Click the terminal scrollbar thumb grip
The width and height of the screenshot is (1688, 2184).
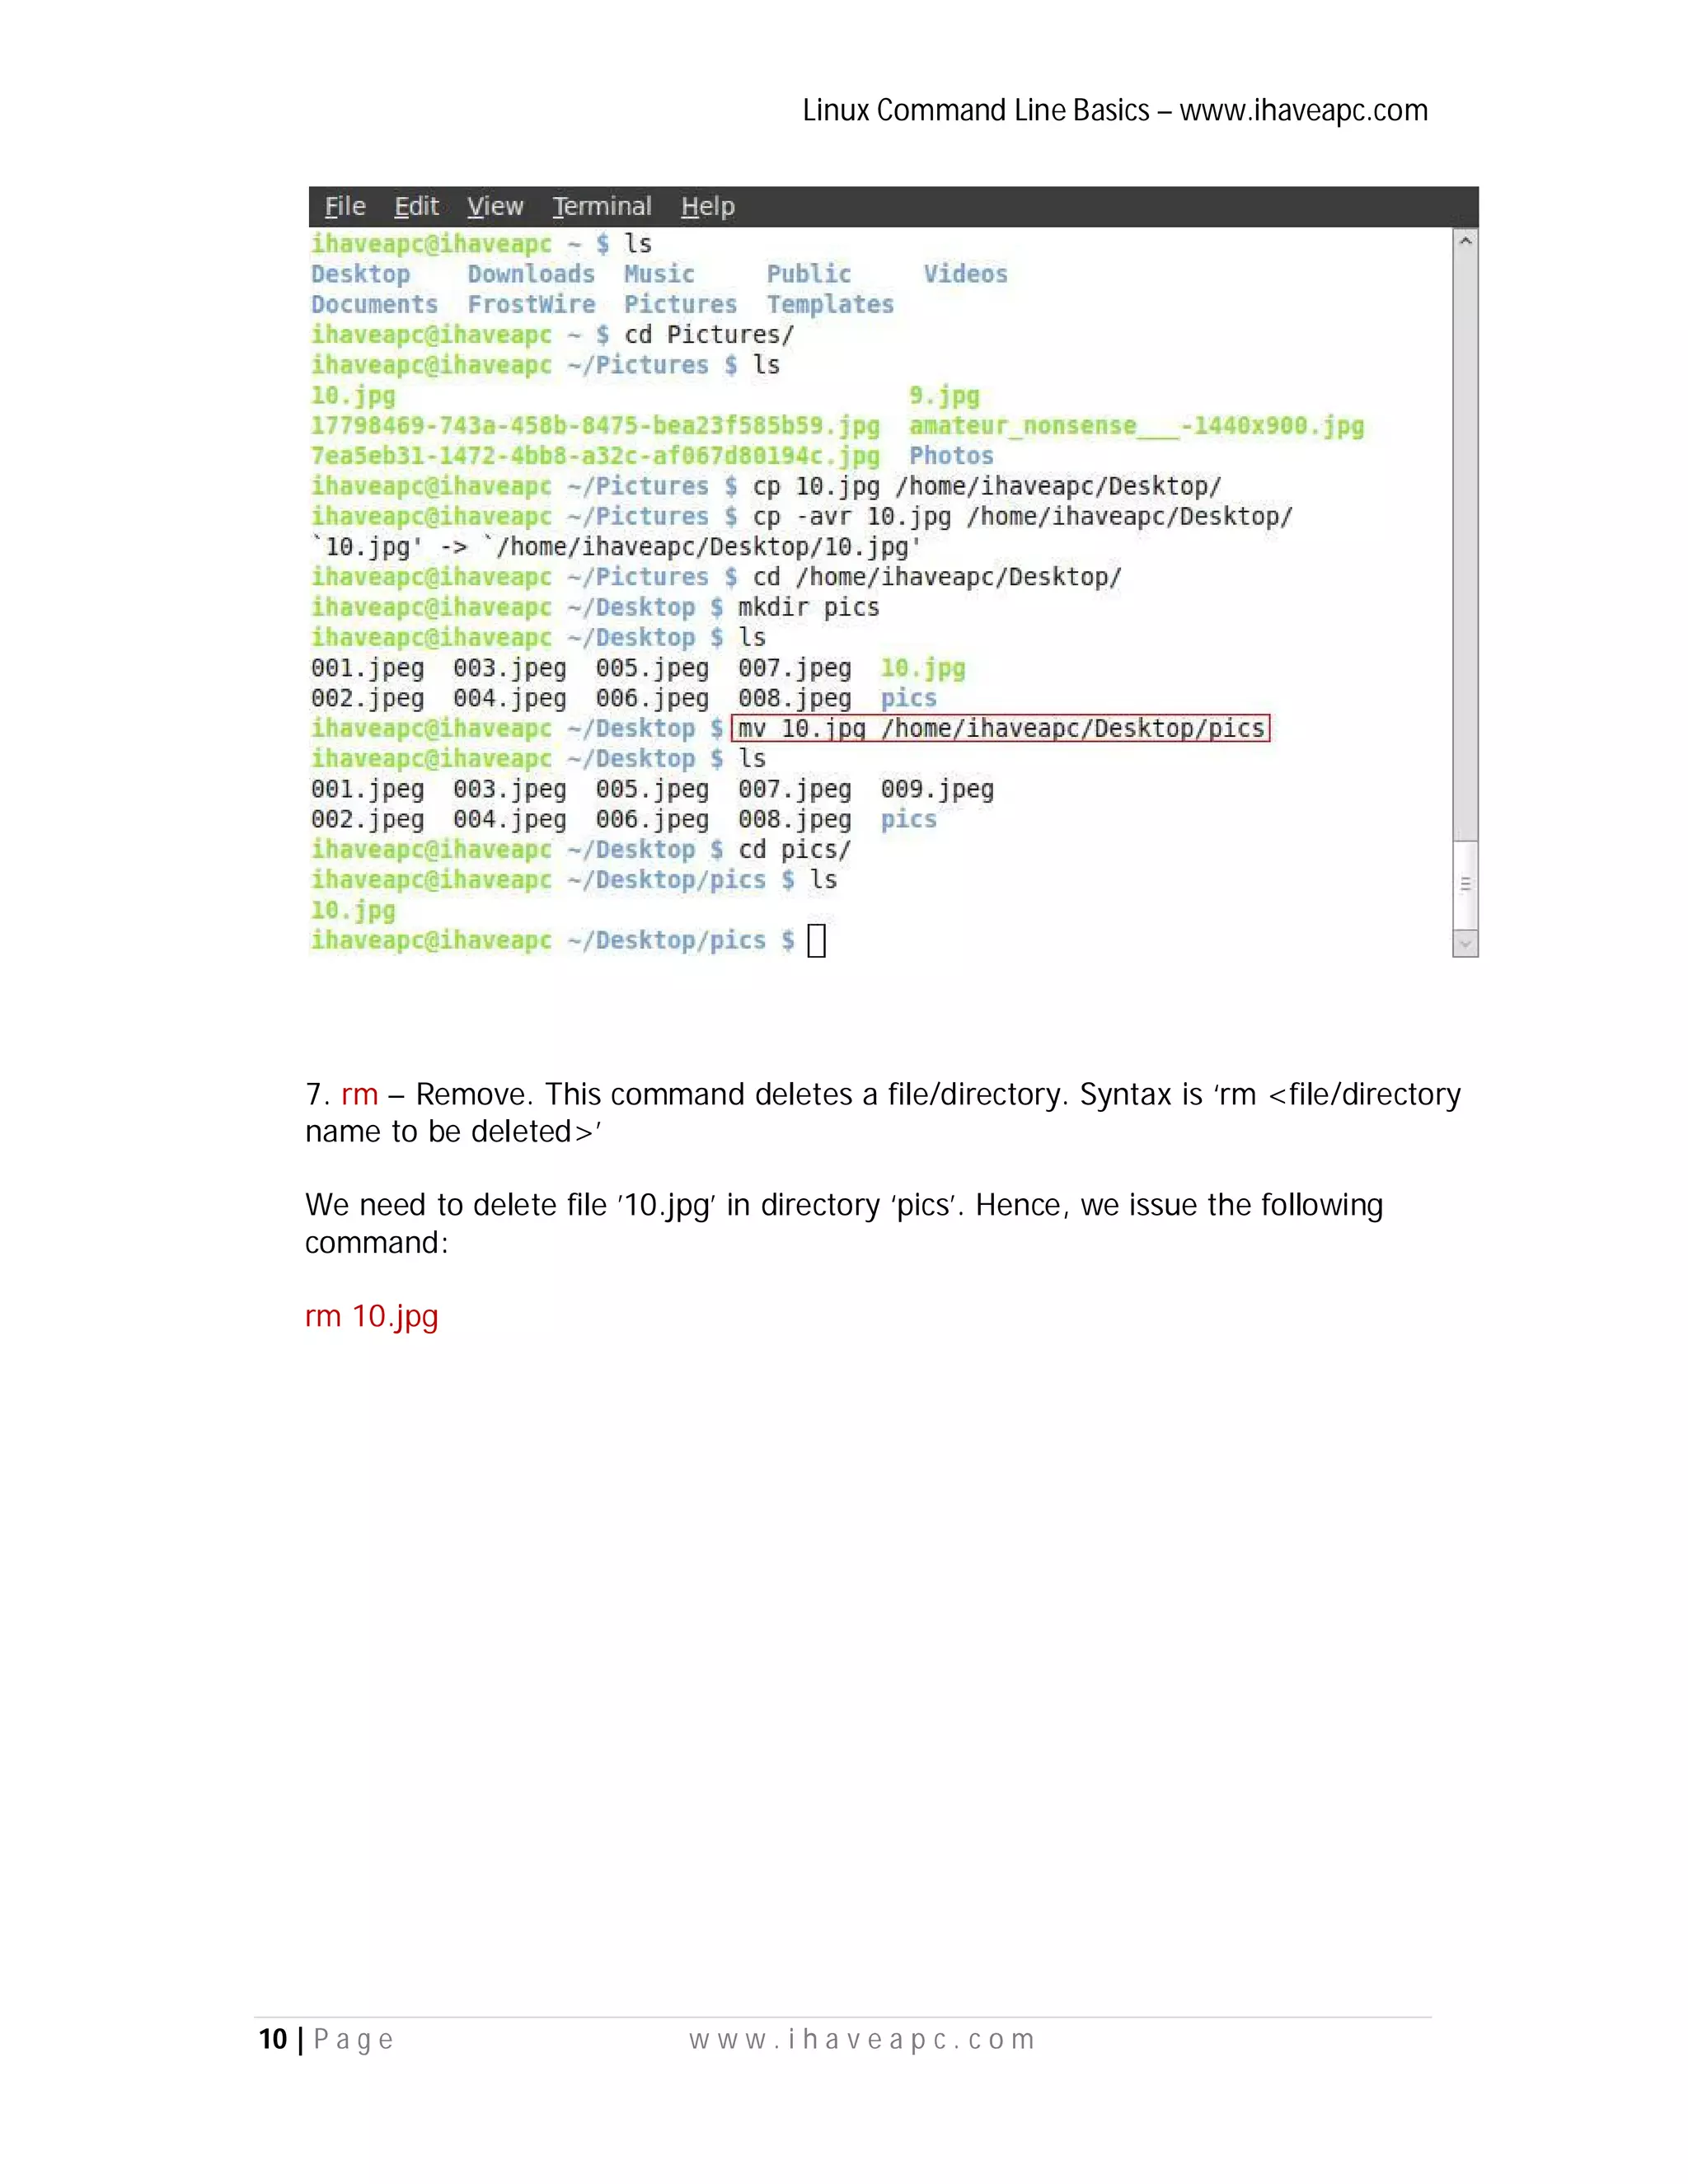click(x=1465, y=884)
